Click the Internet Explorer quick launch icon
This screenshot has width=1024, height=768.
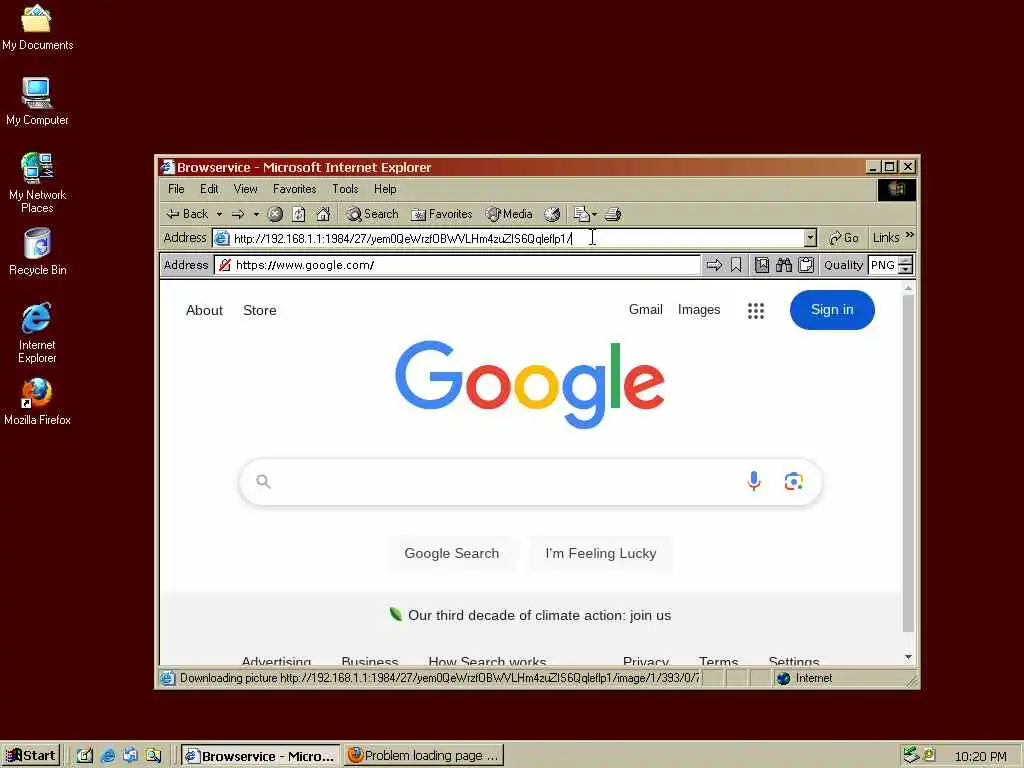click(108, 756)
